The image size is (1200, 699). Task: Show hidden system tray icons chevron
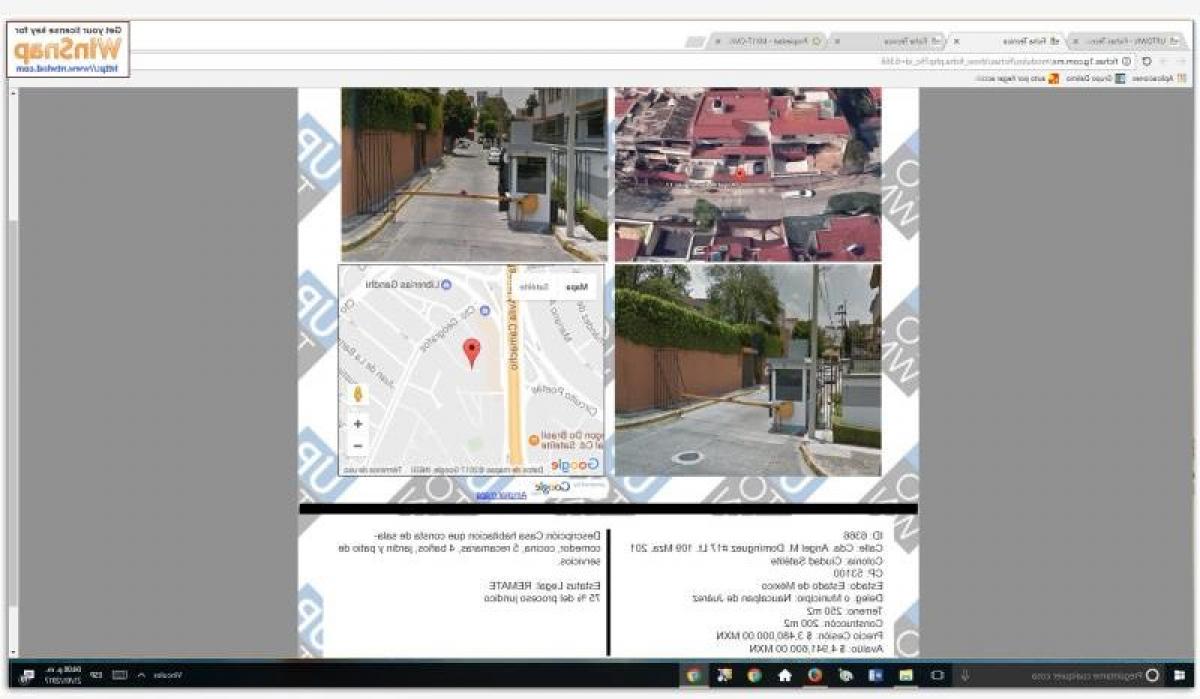141,675
